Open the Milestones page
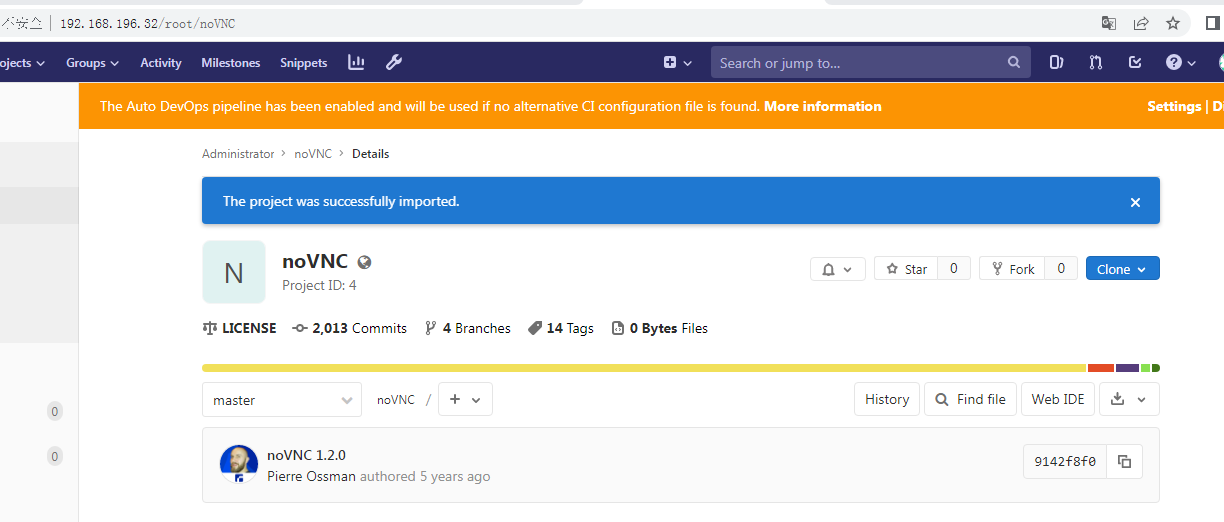The height and width of the screenshot is (522, 1224). pyautogui.click(x=231, y=62)
